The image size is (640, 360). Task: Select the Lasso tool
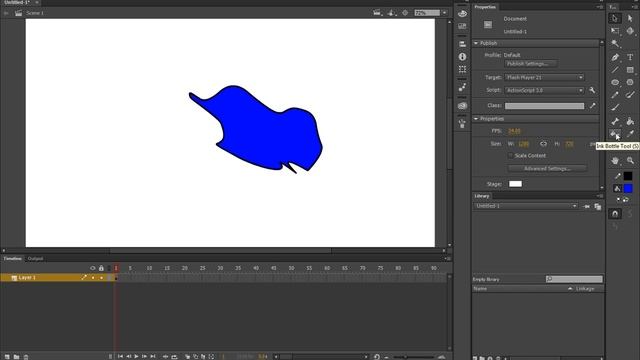click(x=615, y=43)
